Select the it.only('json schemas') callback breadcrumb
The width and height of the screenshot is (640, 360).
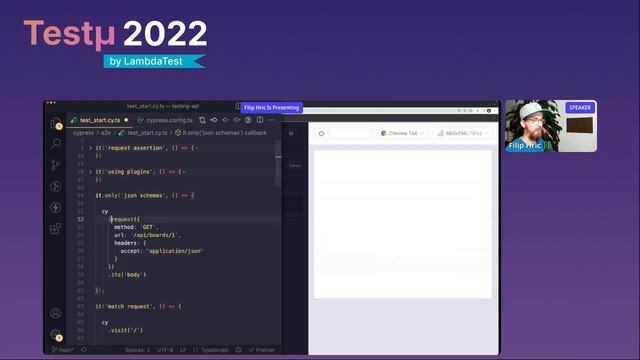(x=221, y=133)
